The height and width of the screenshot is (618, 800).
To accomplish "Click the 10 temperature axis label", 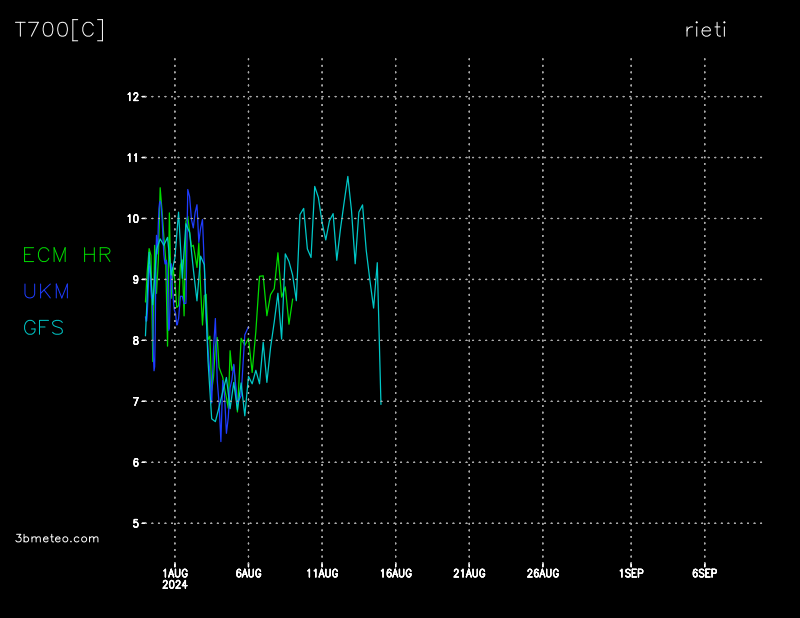I will click(133, 219).
